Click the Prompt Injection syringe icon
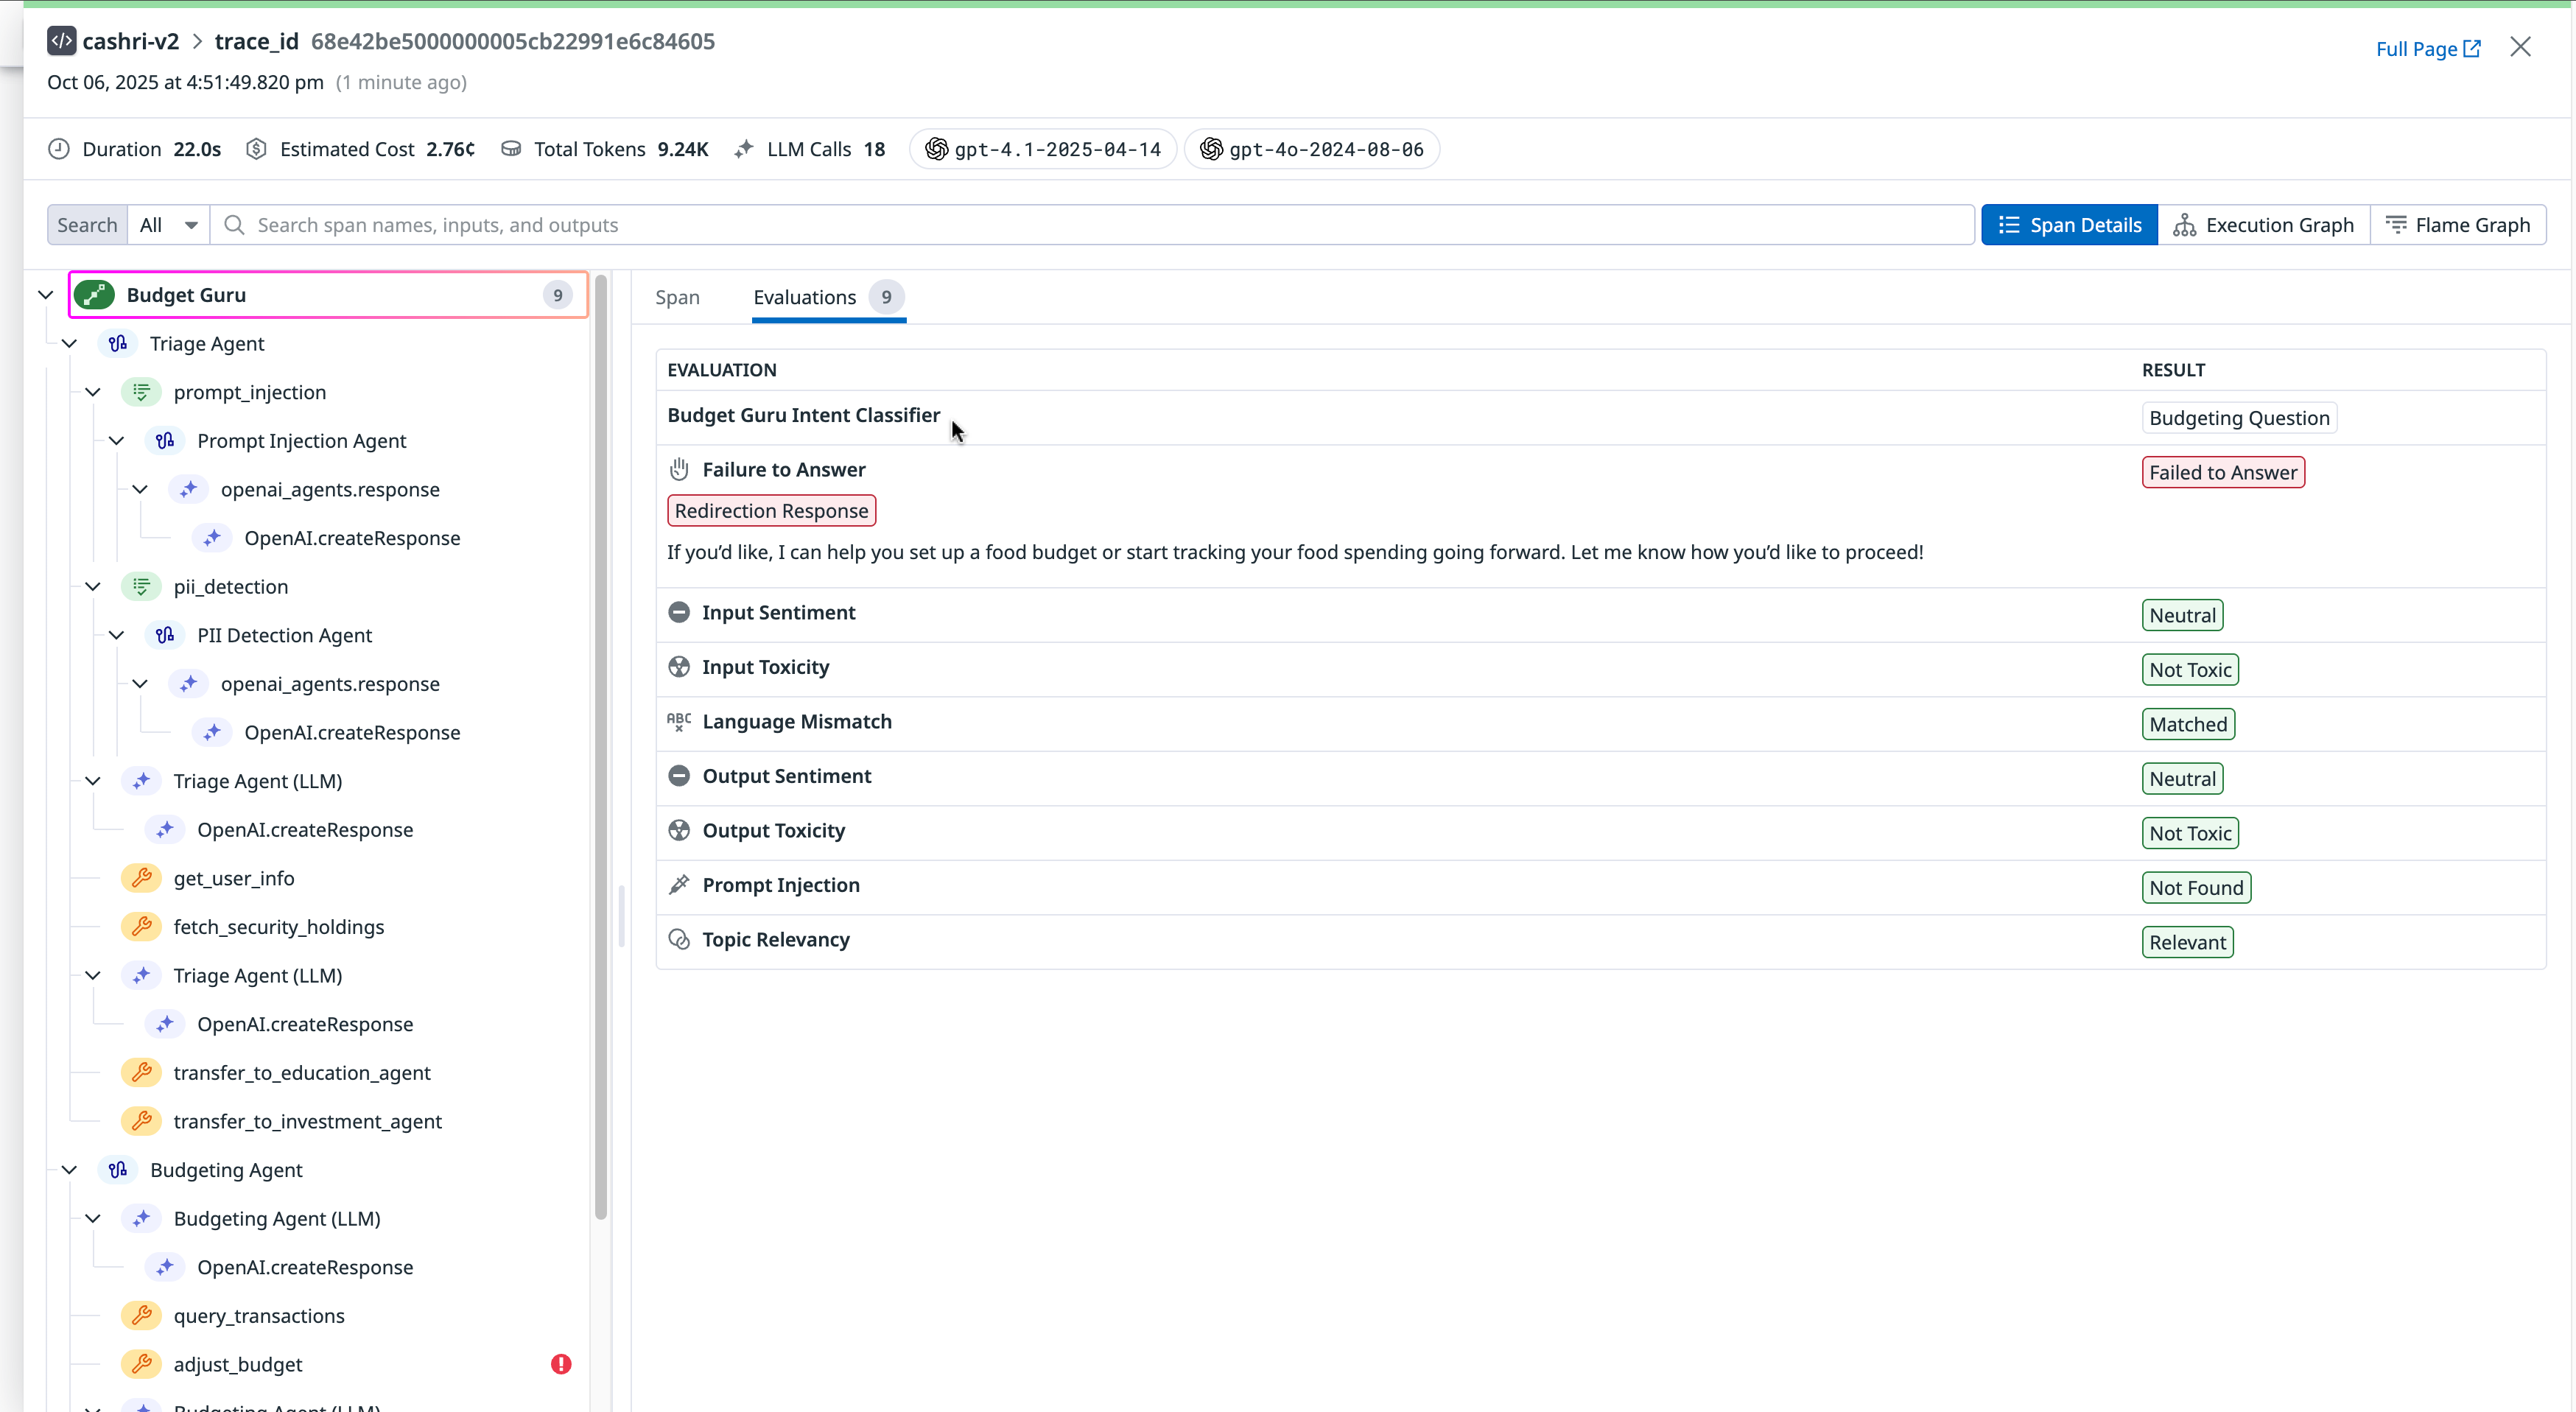 (x=679, y=885)
